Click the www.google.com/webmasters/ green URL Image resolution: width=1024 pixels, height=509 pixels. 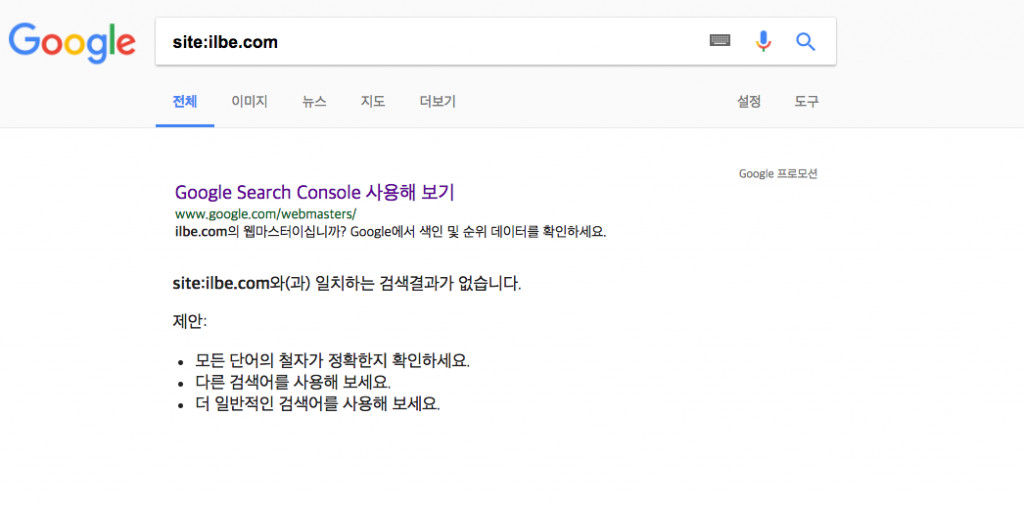point(266,214)
